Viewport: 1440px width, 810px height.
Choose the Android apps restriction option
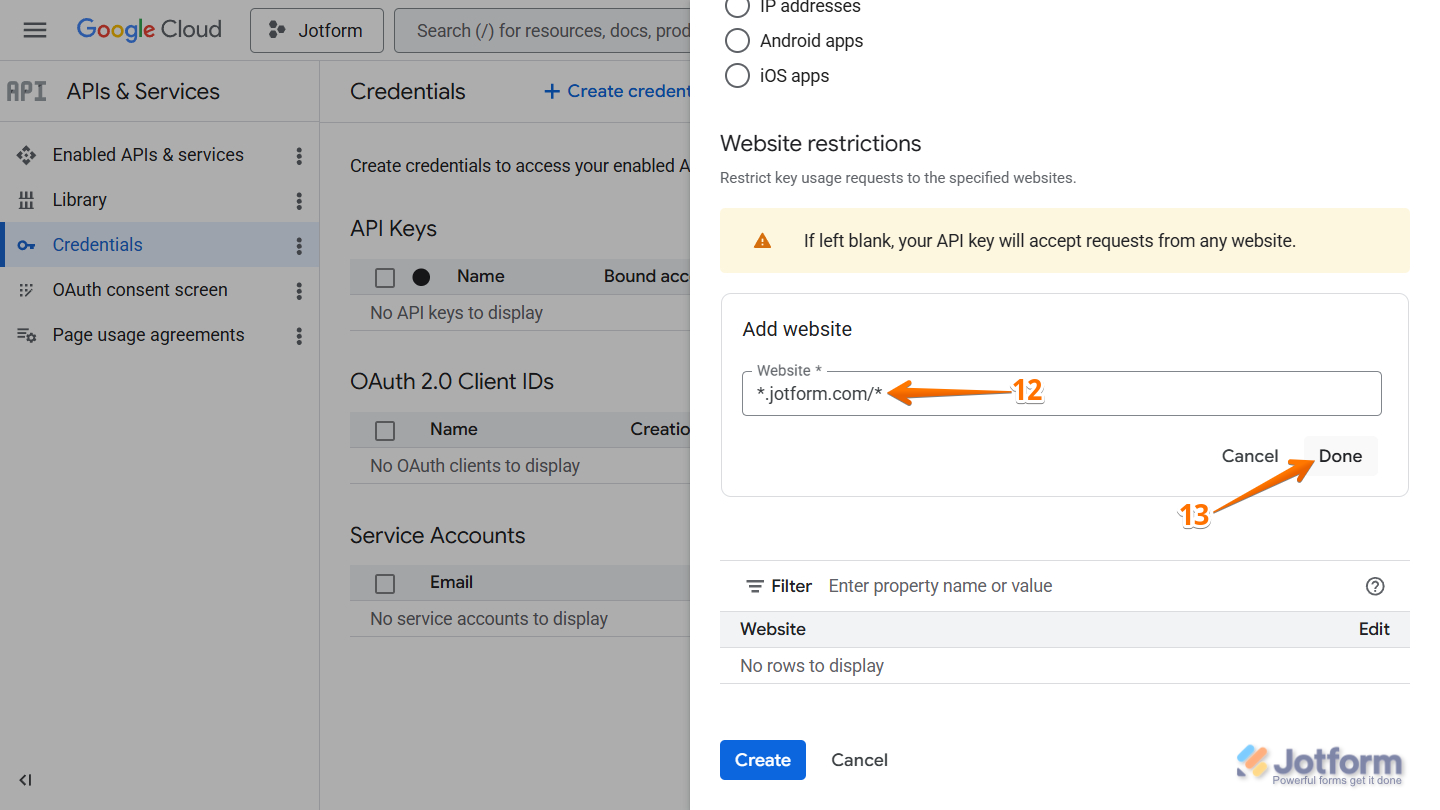pos(737,41)
